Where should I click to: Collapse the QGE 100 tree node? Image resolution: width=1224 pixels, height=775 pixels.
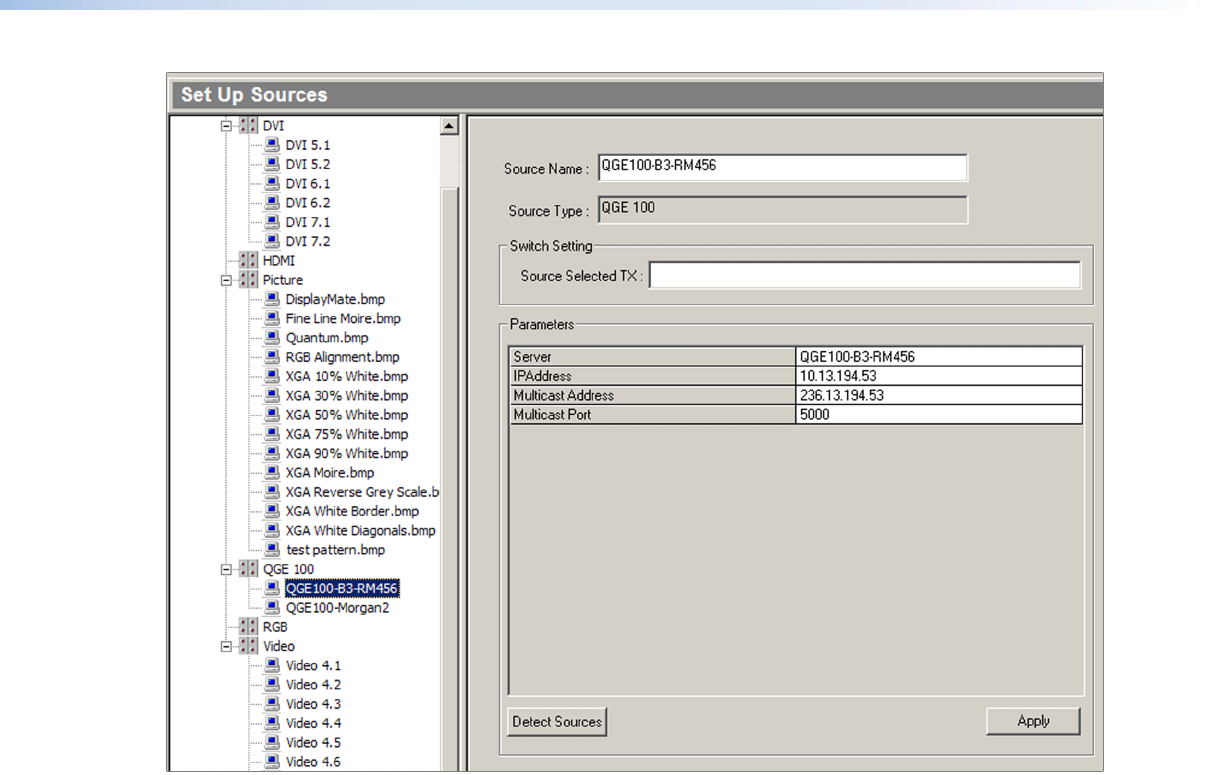(227, 569)
